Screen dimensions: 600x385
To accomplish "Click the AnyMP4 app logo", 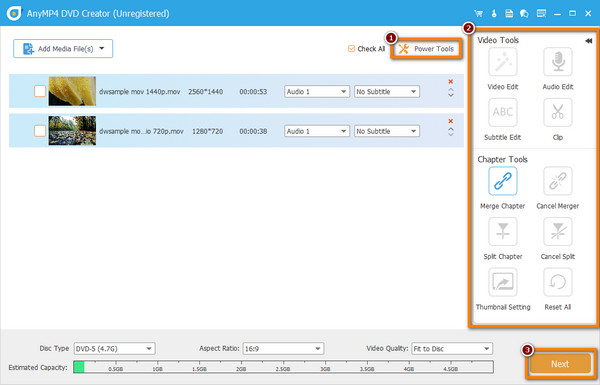I will (14, 13).
